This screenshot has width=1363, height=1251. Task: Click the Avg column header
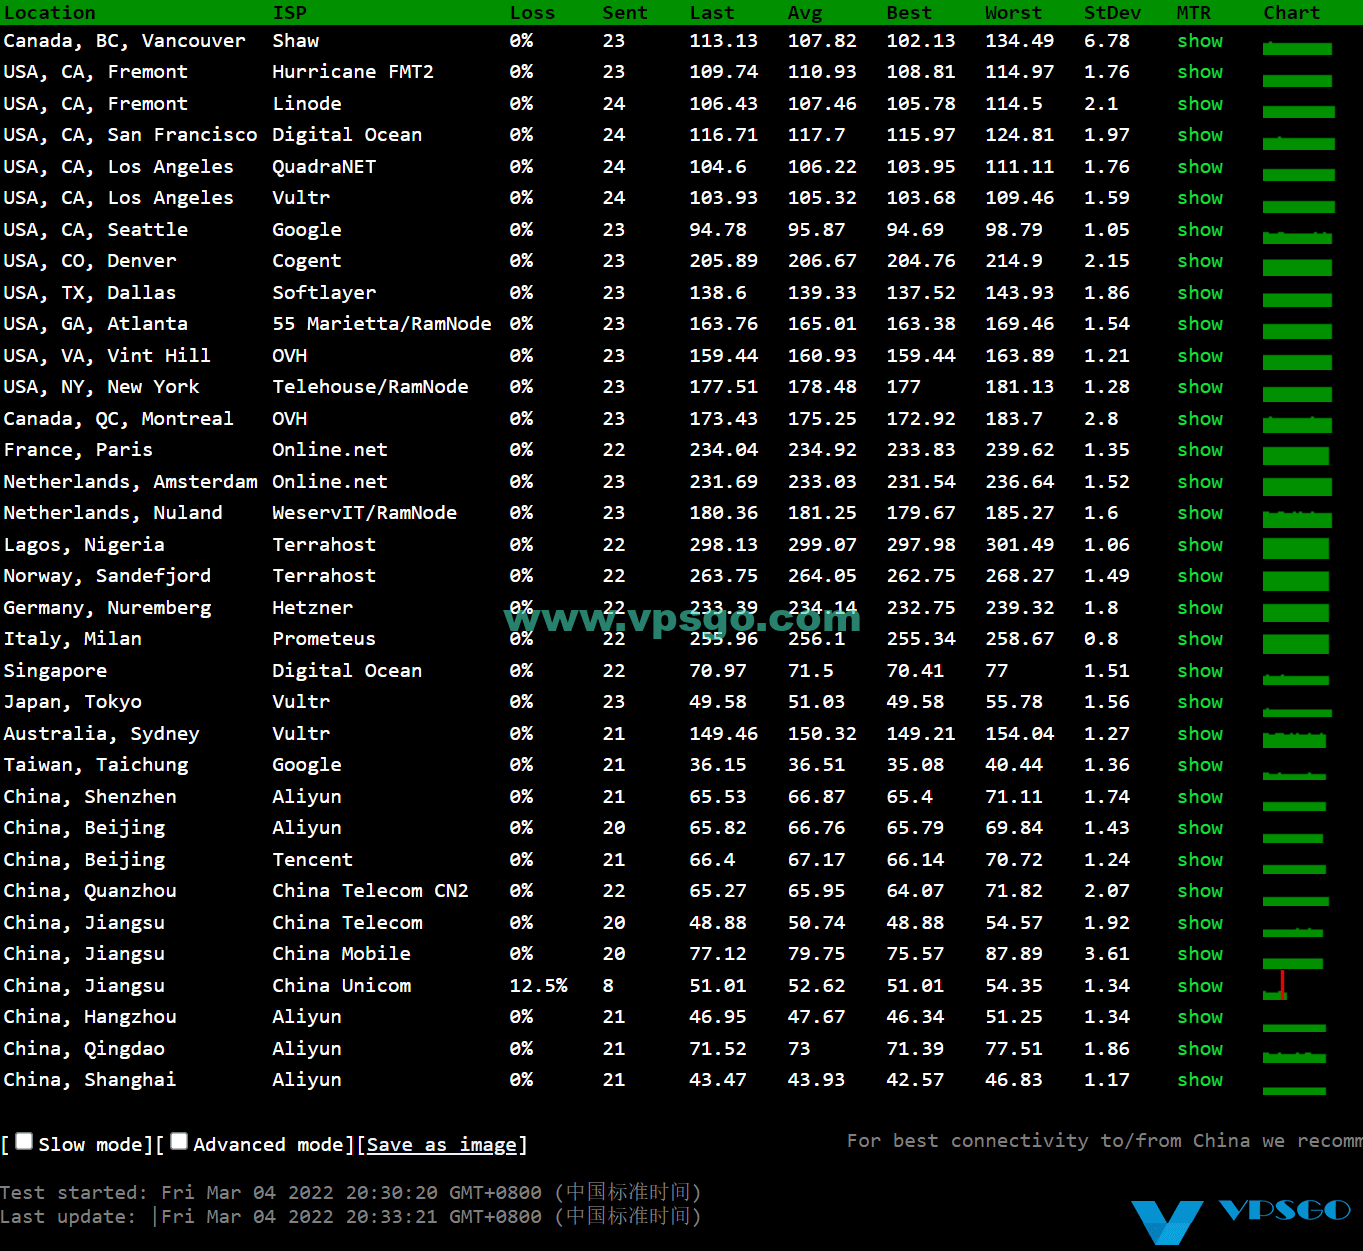click(805, 12)
